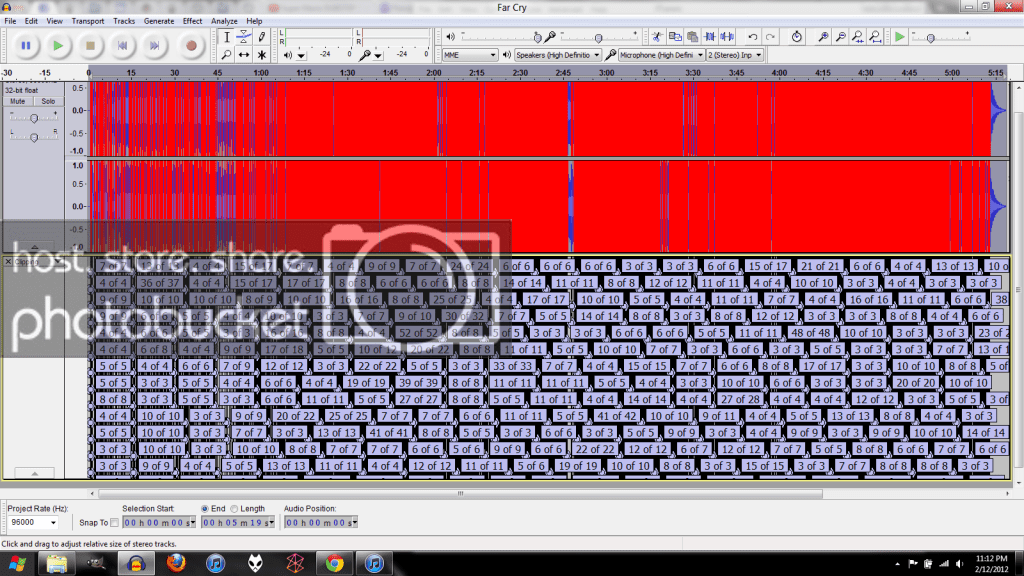1024x576 pixels.
Task: Open Google Chrome from the taskbar
Action: (x=334, y=564)
